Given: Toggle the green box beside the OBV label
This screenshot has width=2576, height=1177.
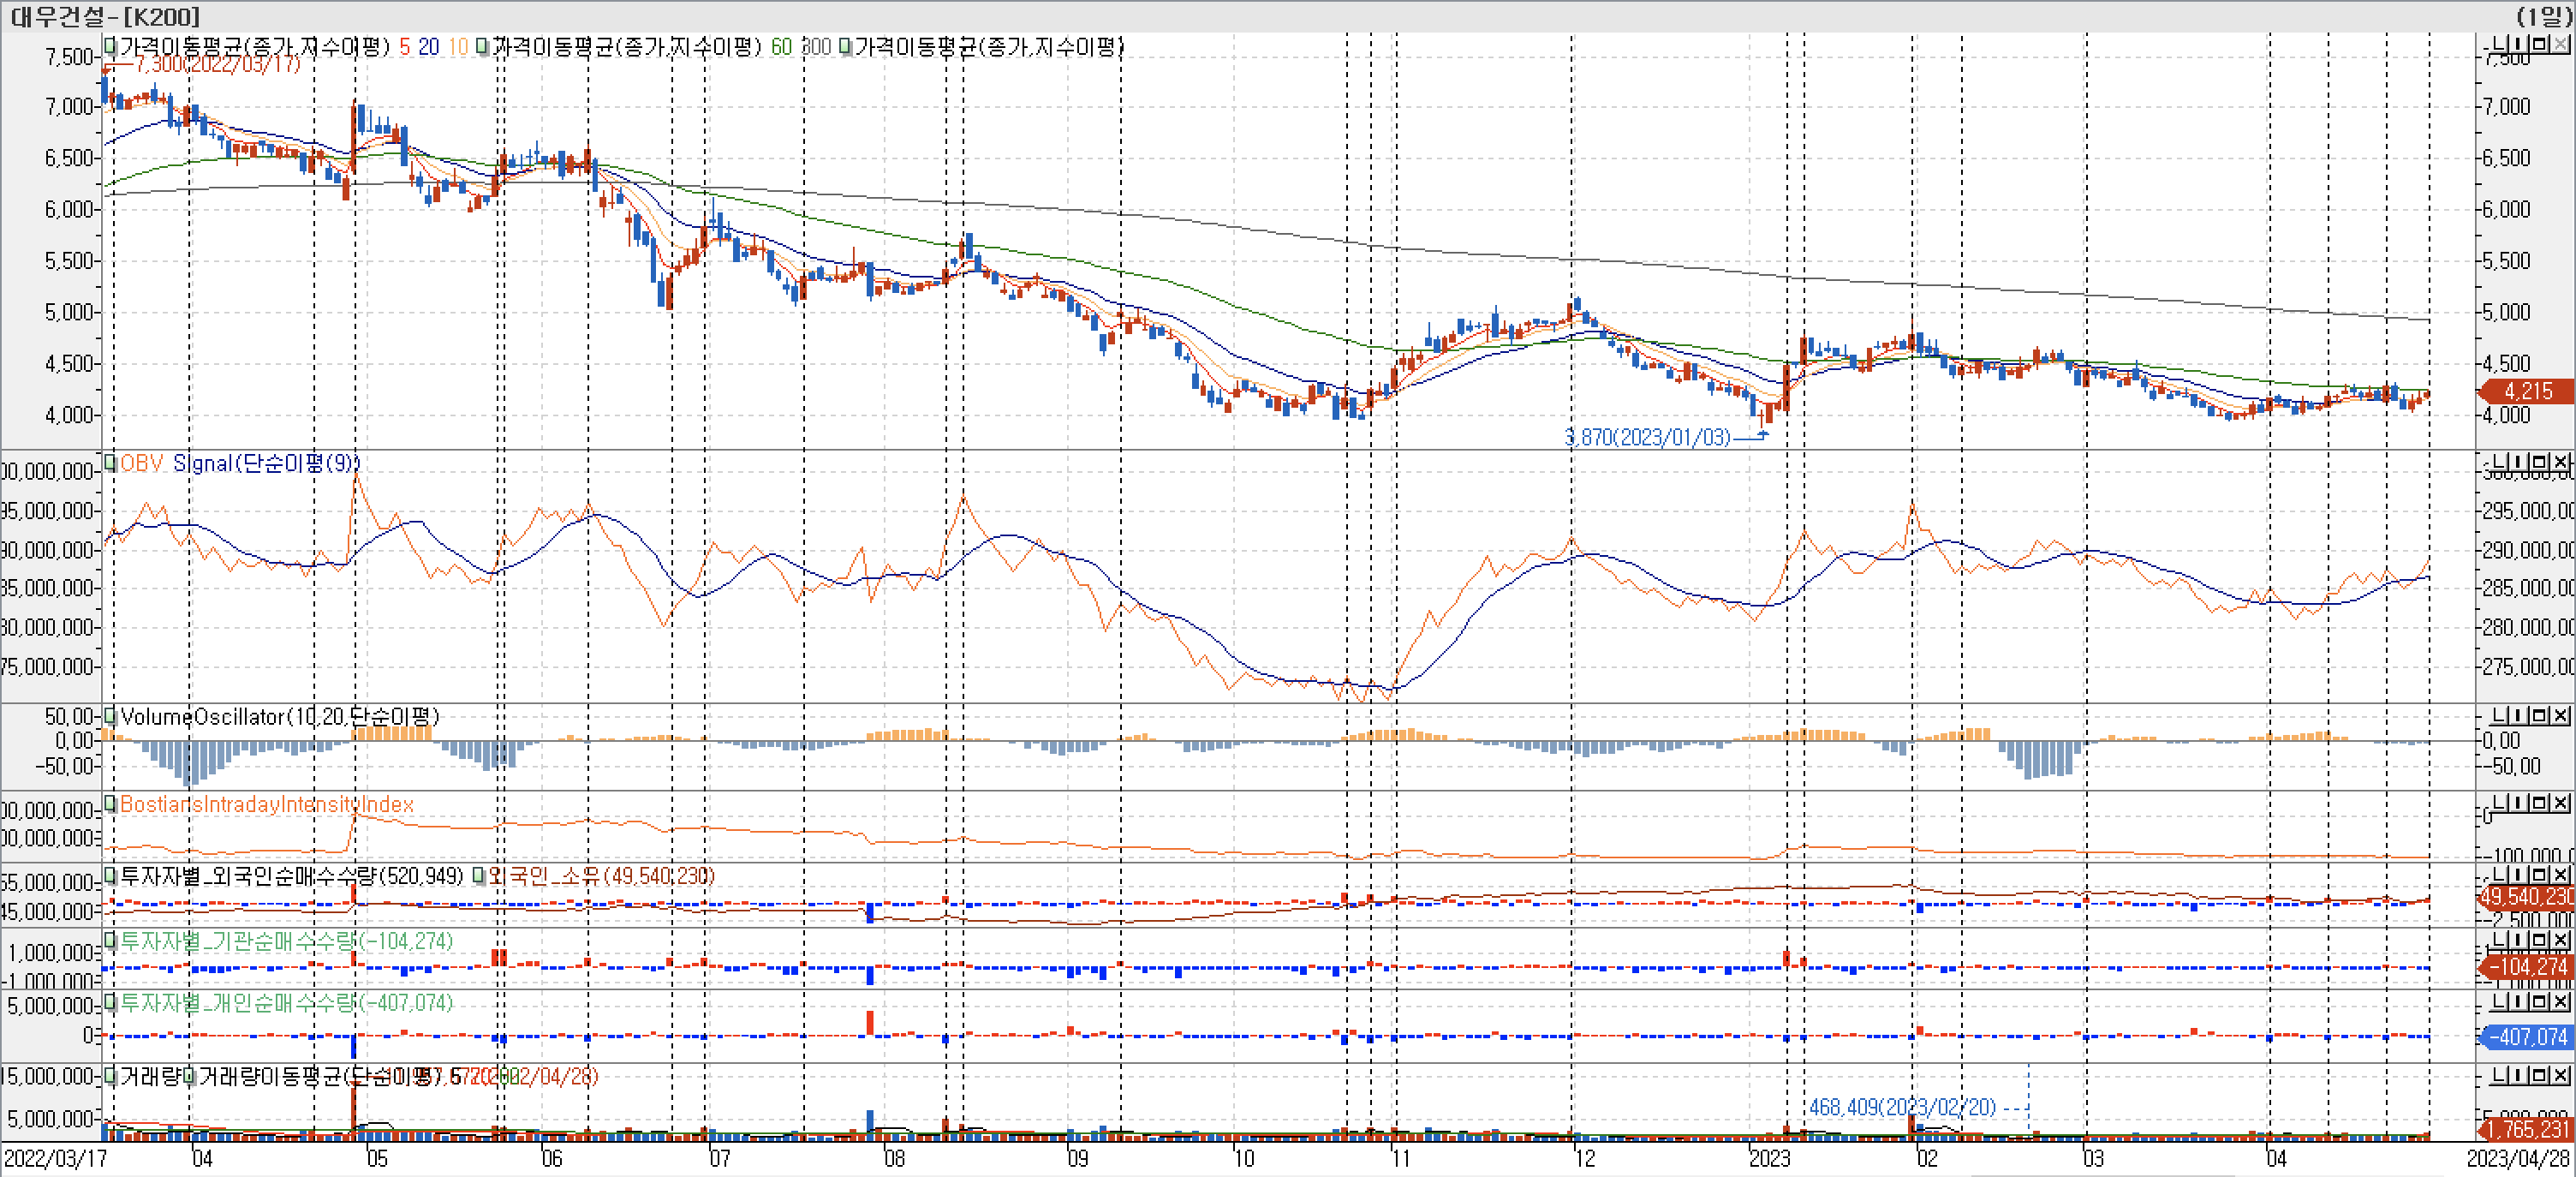Looking at the screenshot, I should [x=111, y=463].
